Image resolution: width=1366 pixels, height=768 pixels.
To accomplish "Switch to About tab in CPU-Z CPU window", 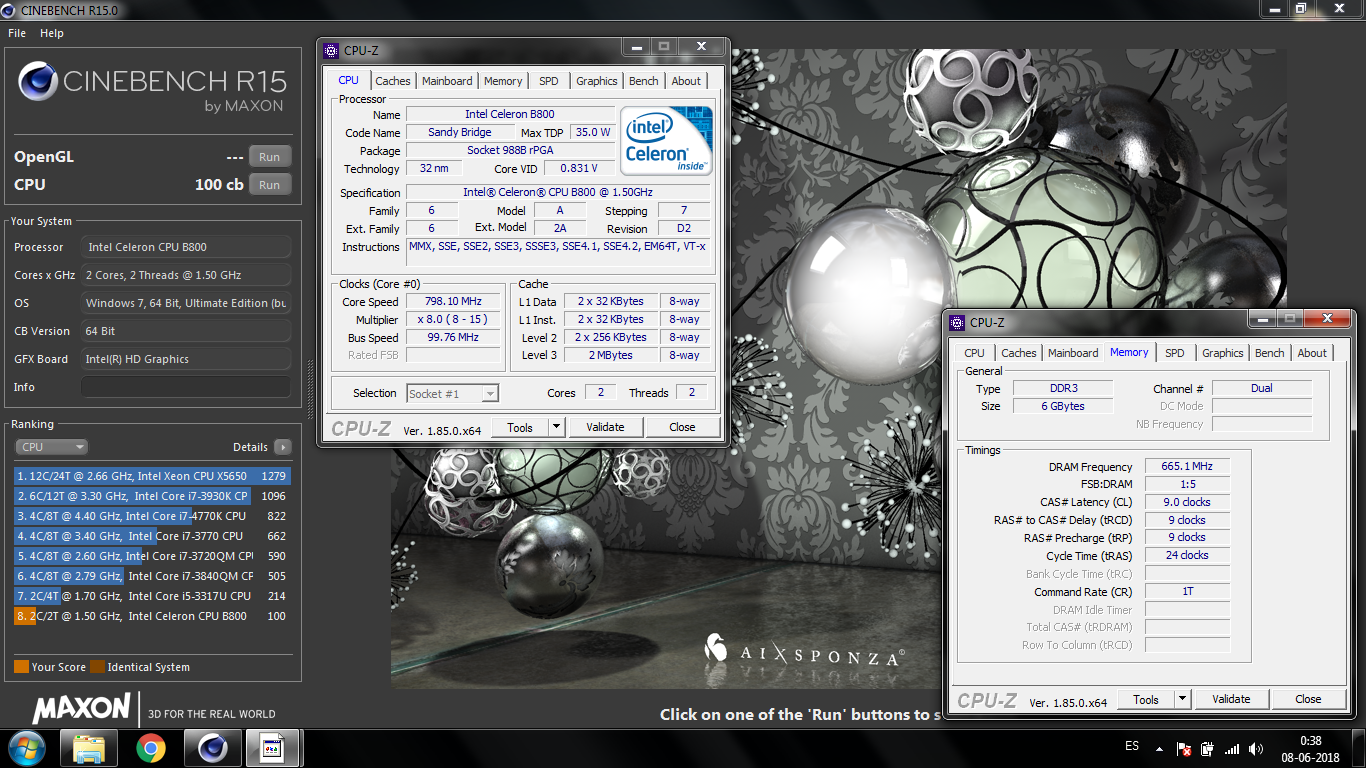I will tap(686, 81).
